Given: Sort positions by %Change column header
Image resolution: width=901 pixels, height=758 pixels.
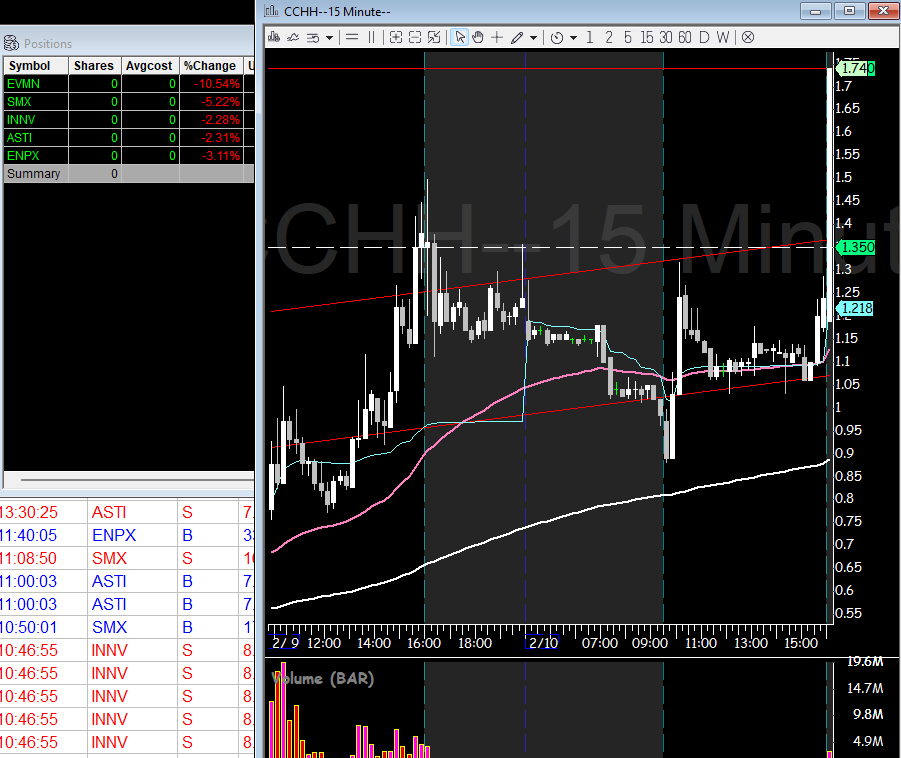Looking at the screenshot, I should pyautogui.click(x=211, y=66).
